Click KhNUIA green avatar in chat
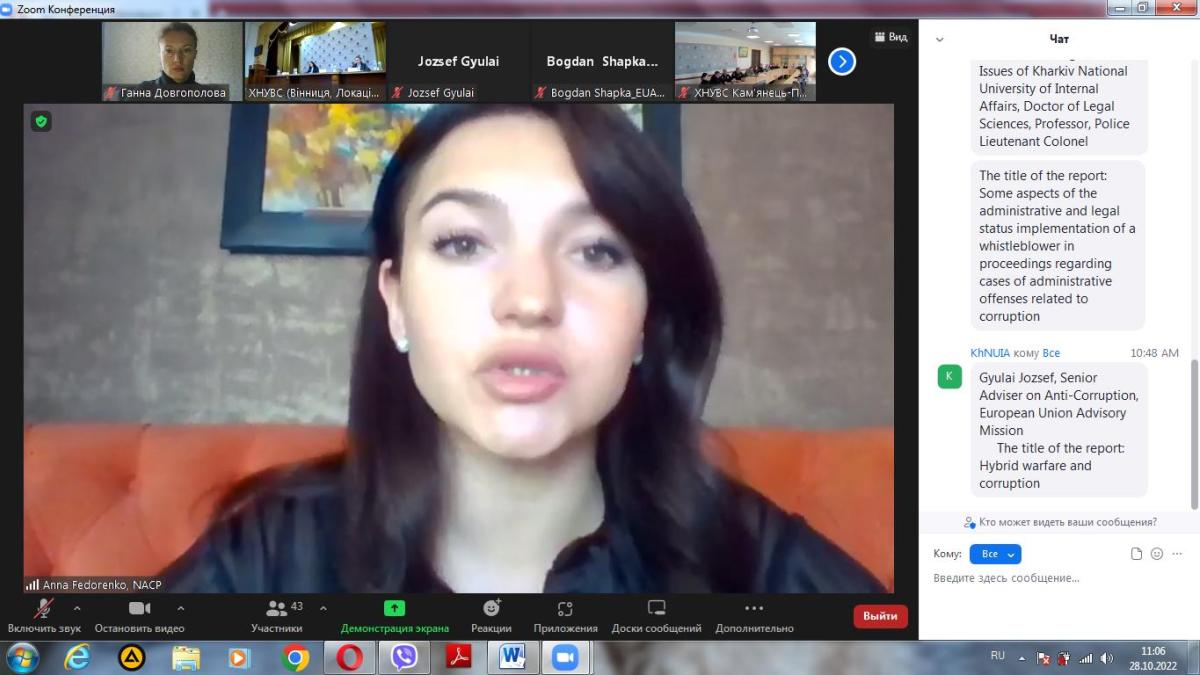Screen dimensions: 1200x675 point(950,377)
